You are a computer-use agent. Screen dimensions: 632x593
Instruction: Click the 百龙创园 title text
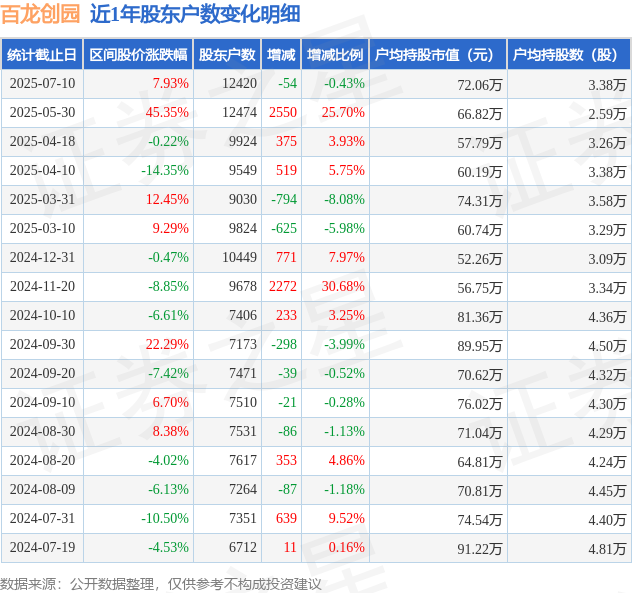(40, 14)
